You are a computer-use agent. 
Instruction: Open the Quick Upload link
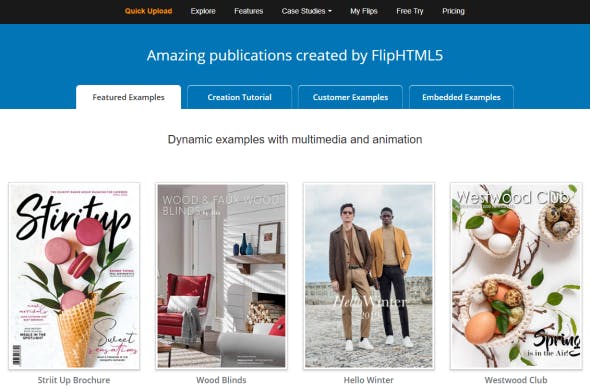[149, 11]
